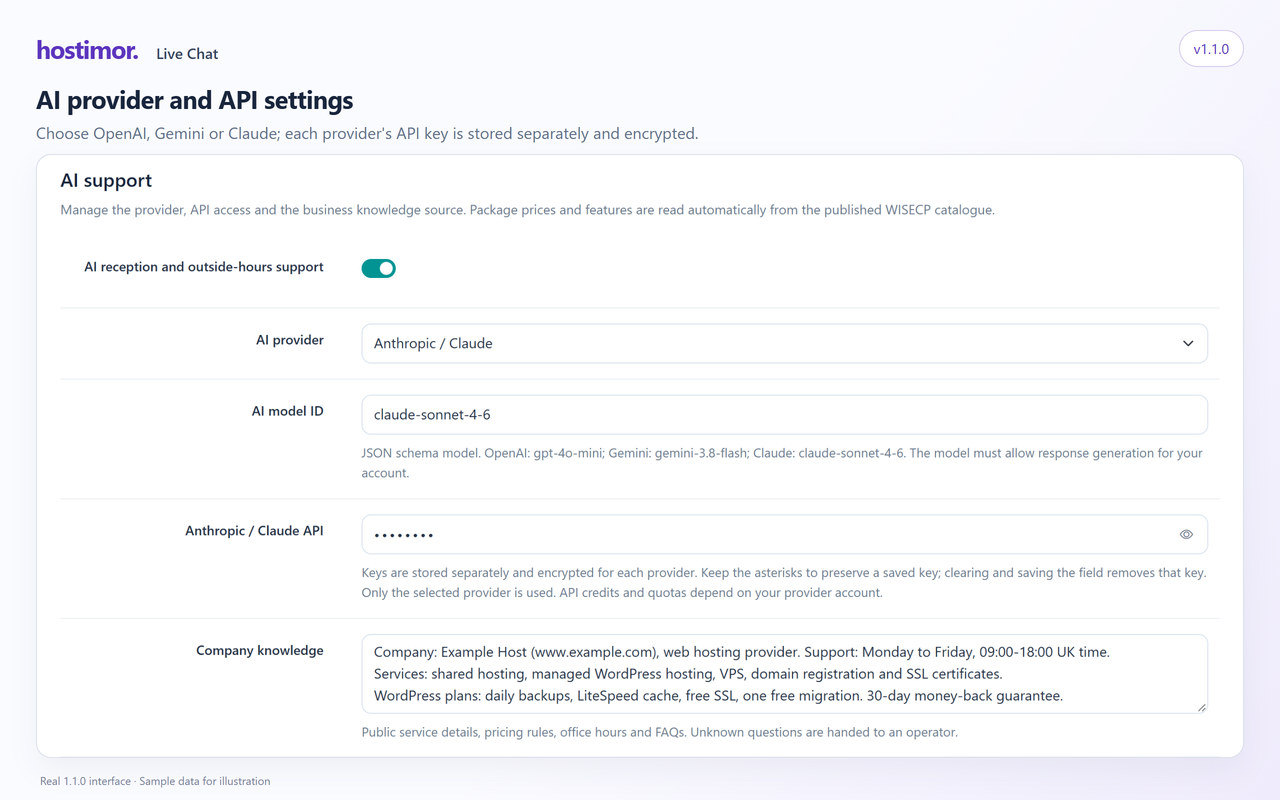Screen dimensions: 1280x800
Task: Click the 'AI reception and outside-hours support' label
Action: pyautogui.click(x=204, y=267)
